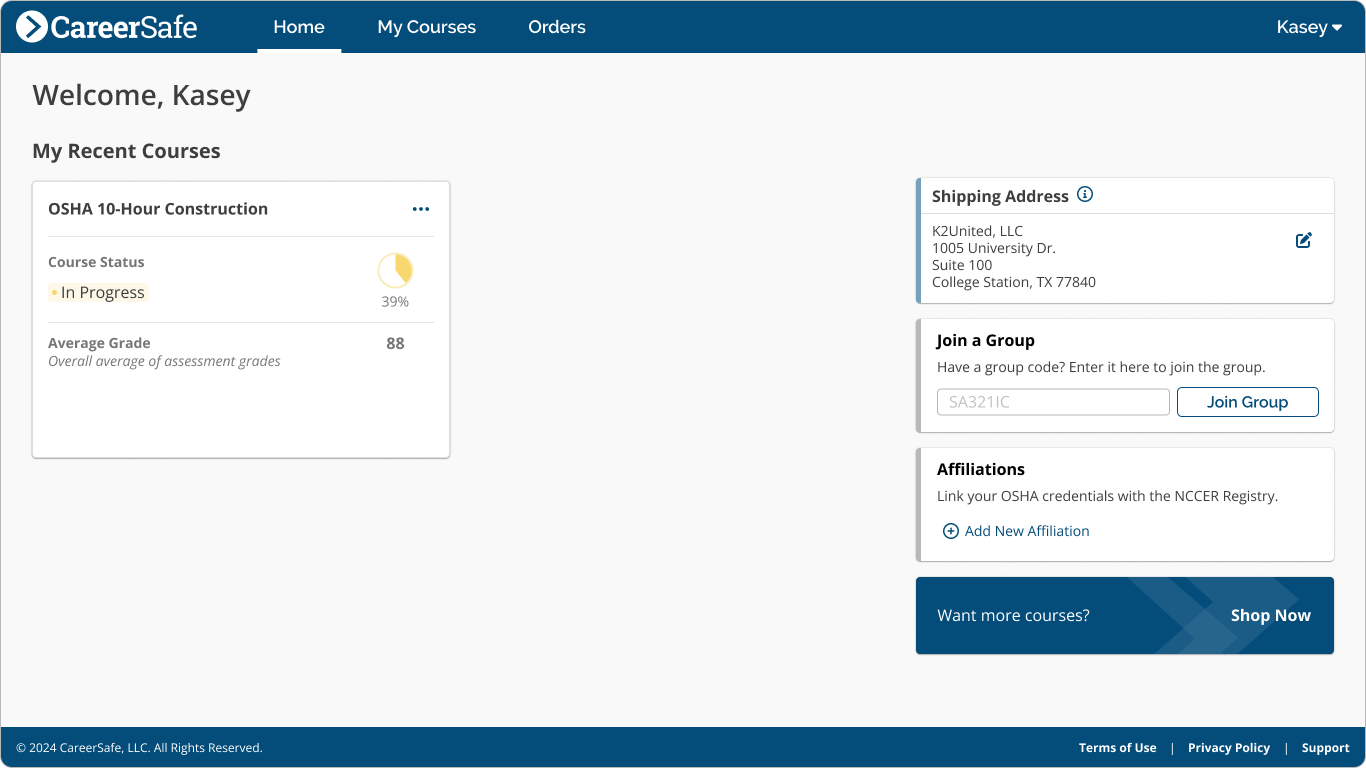Click the Shop Now button
The image size is (1366, 768).
(1270, 615)
